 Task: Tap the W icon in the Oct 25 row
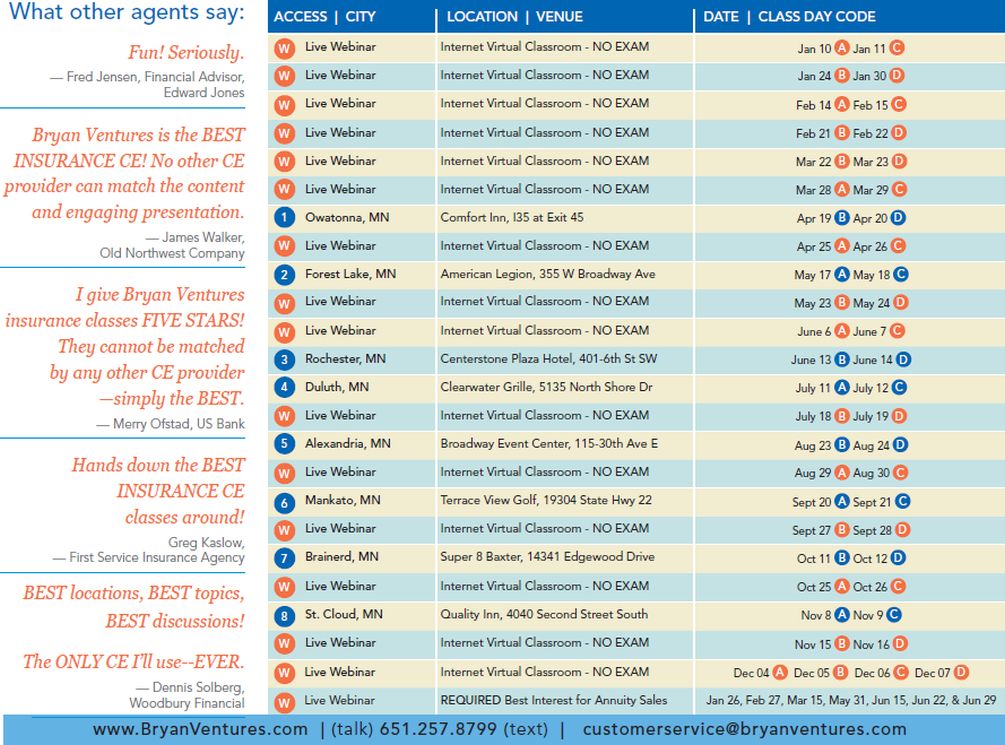284,587
